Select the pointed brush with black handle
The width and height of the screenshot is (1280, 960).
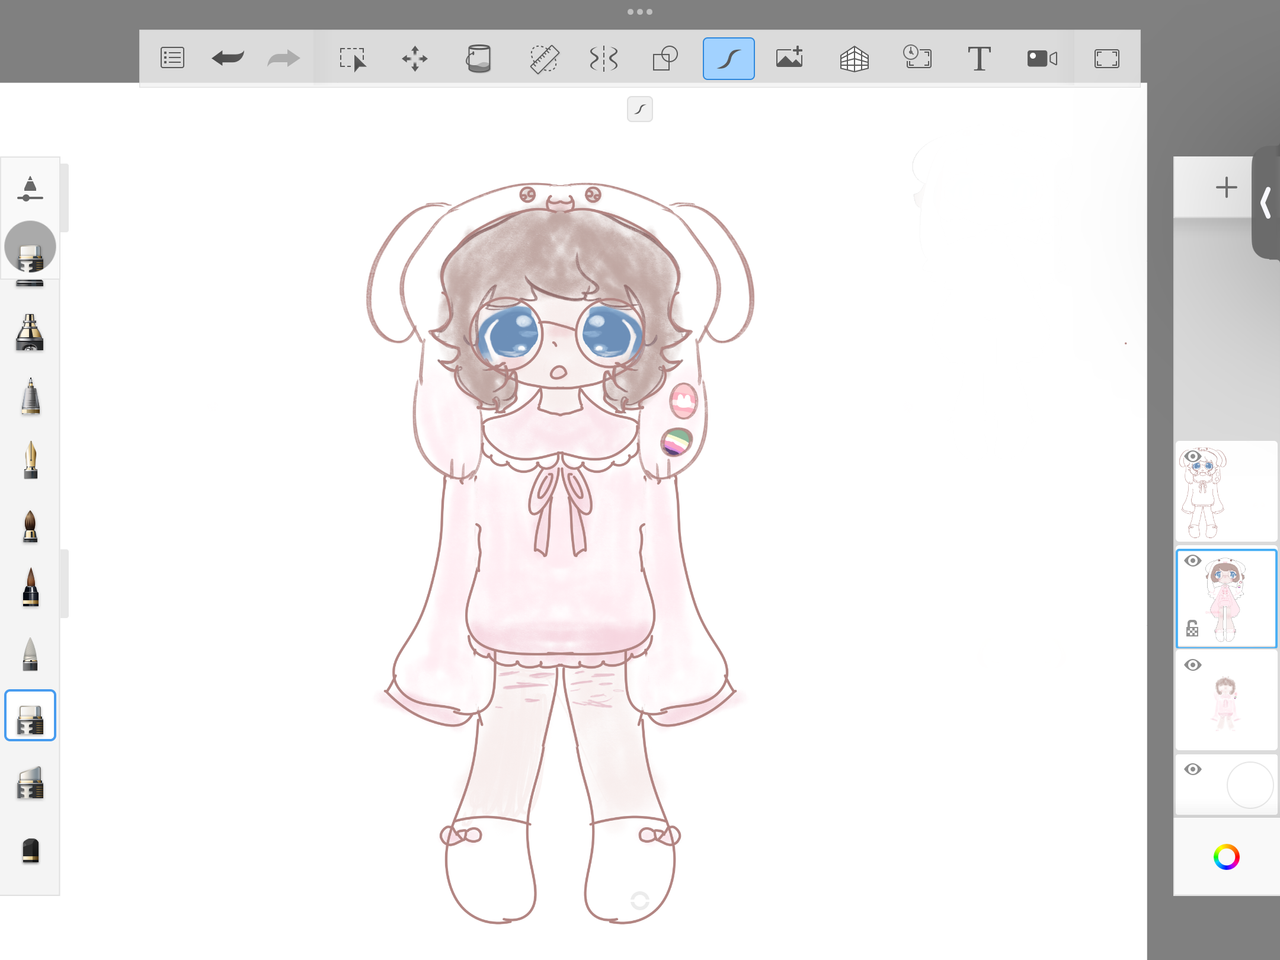(30, 588)
